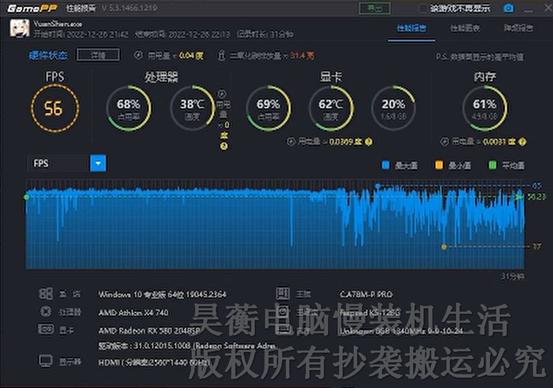Click the 56.23 average value label

536,196
